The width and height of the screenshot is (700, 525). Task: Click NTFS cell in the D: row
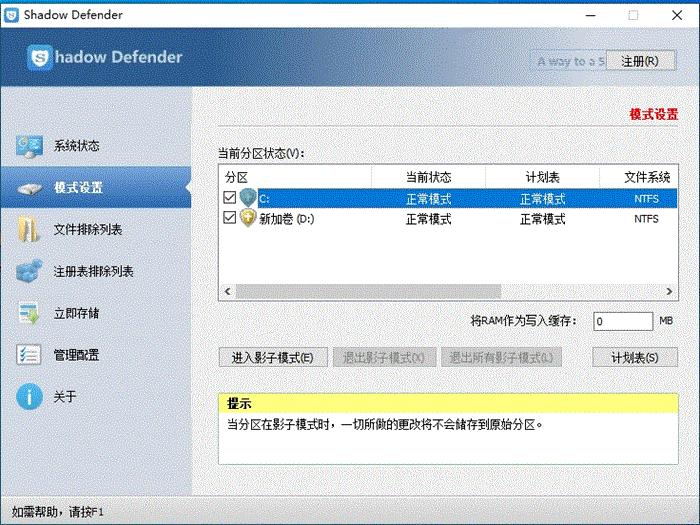[646, 219]
